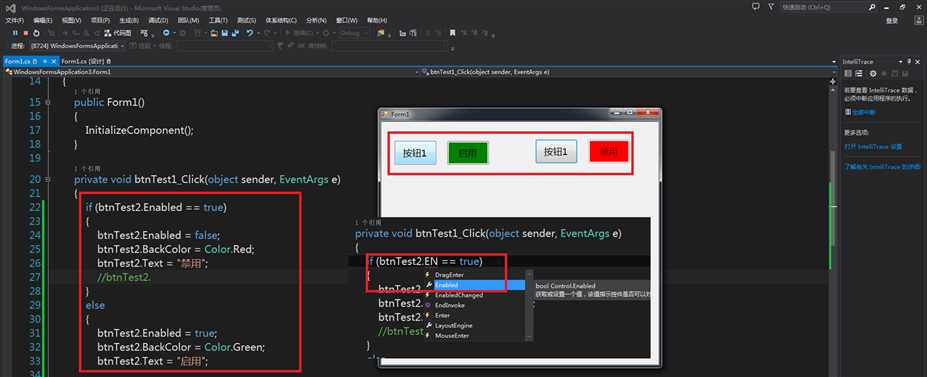Open the 视图(V) menu
The width and height of the screenshot is (927, 377).
[x=72, y=20]
